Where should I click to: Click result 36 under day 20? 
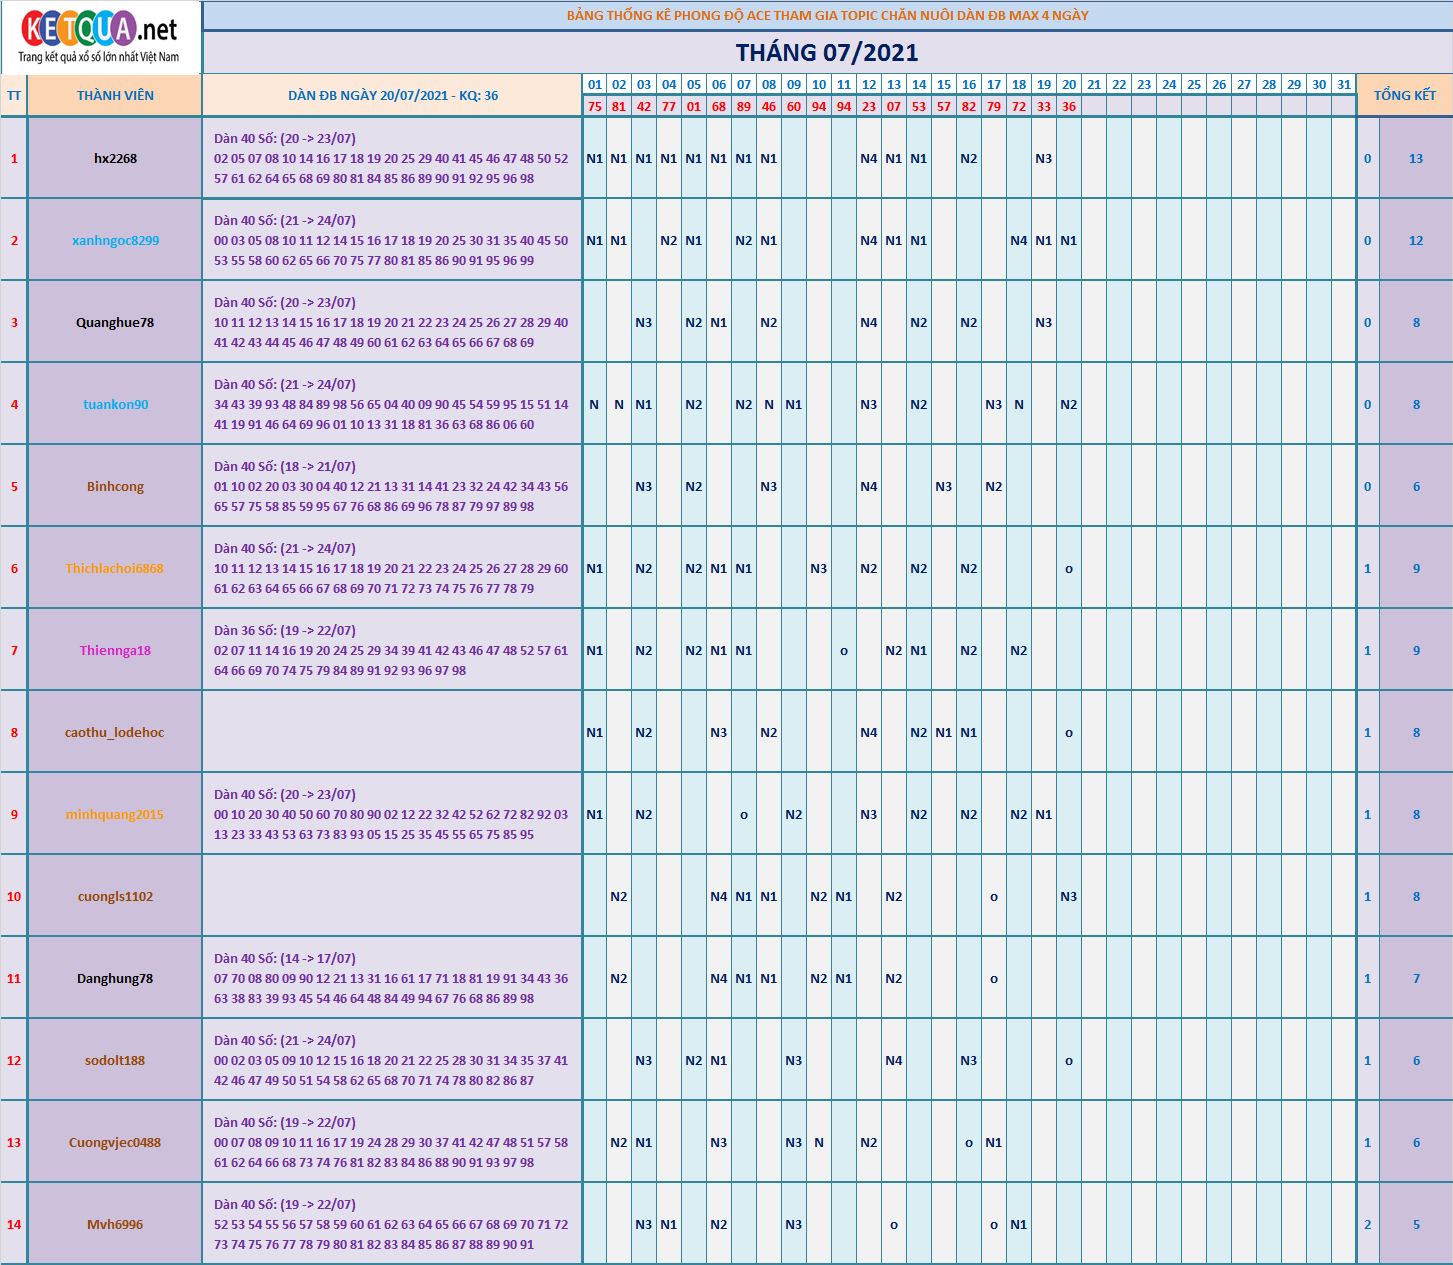pos(1069,107)
